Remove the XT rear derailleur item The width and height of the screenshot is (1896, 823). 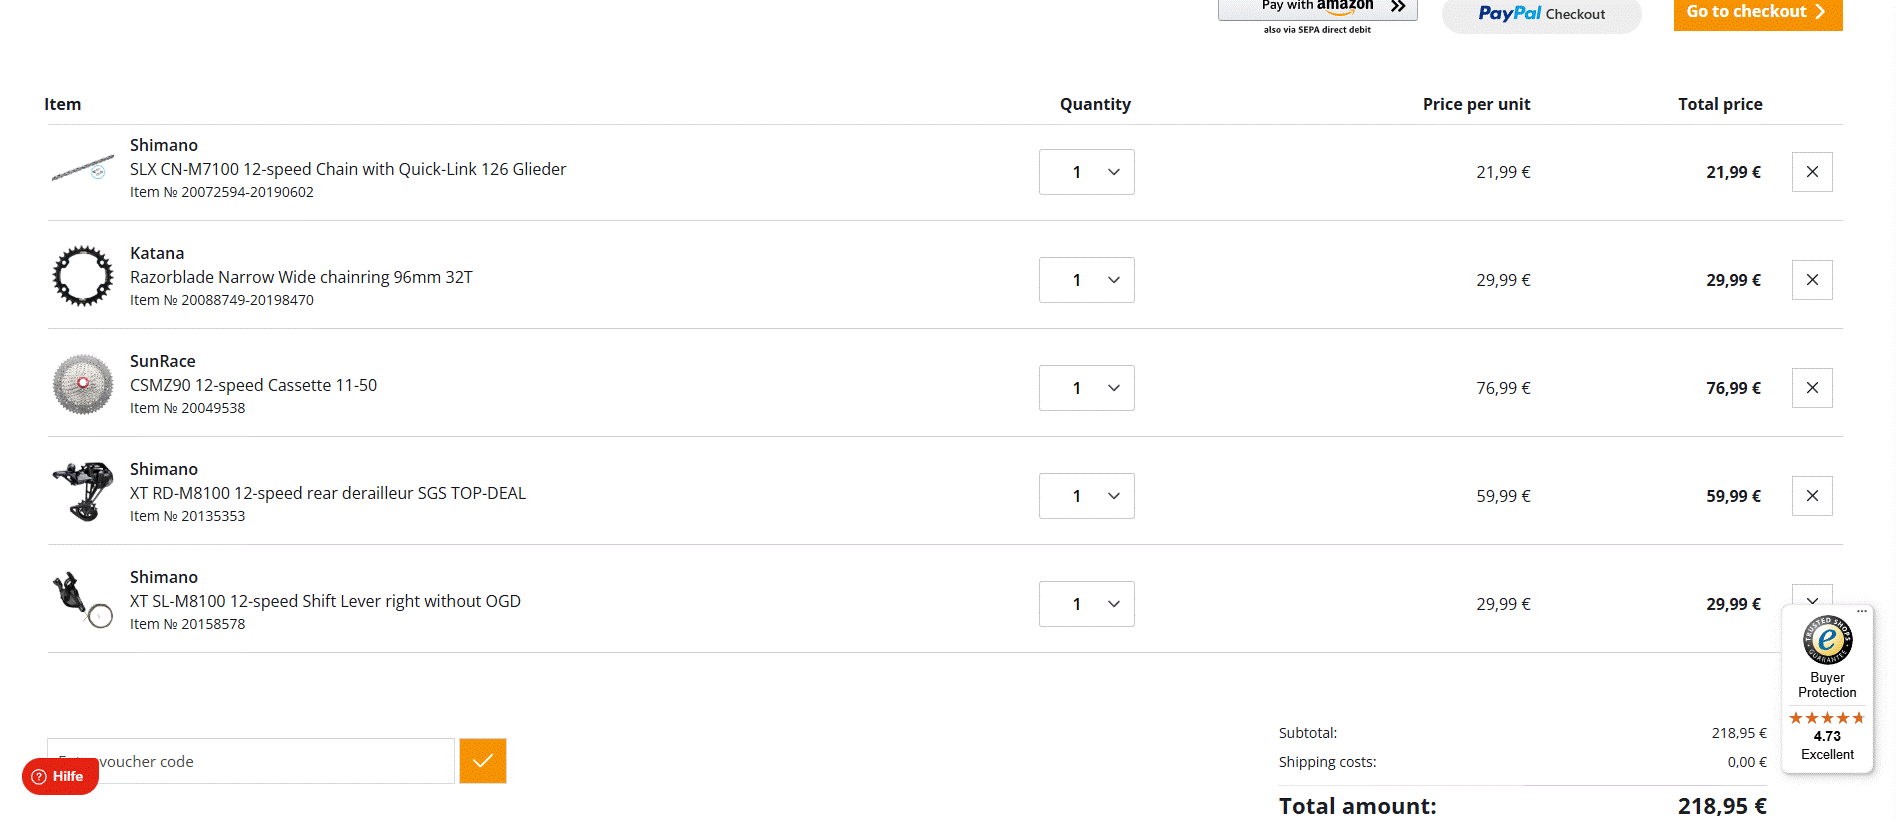(1812, 496)
